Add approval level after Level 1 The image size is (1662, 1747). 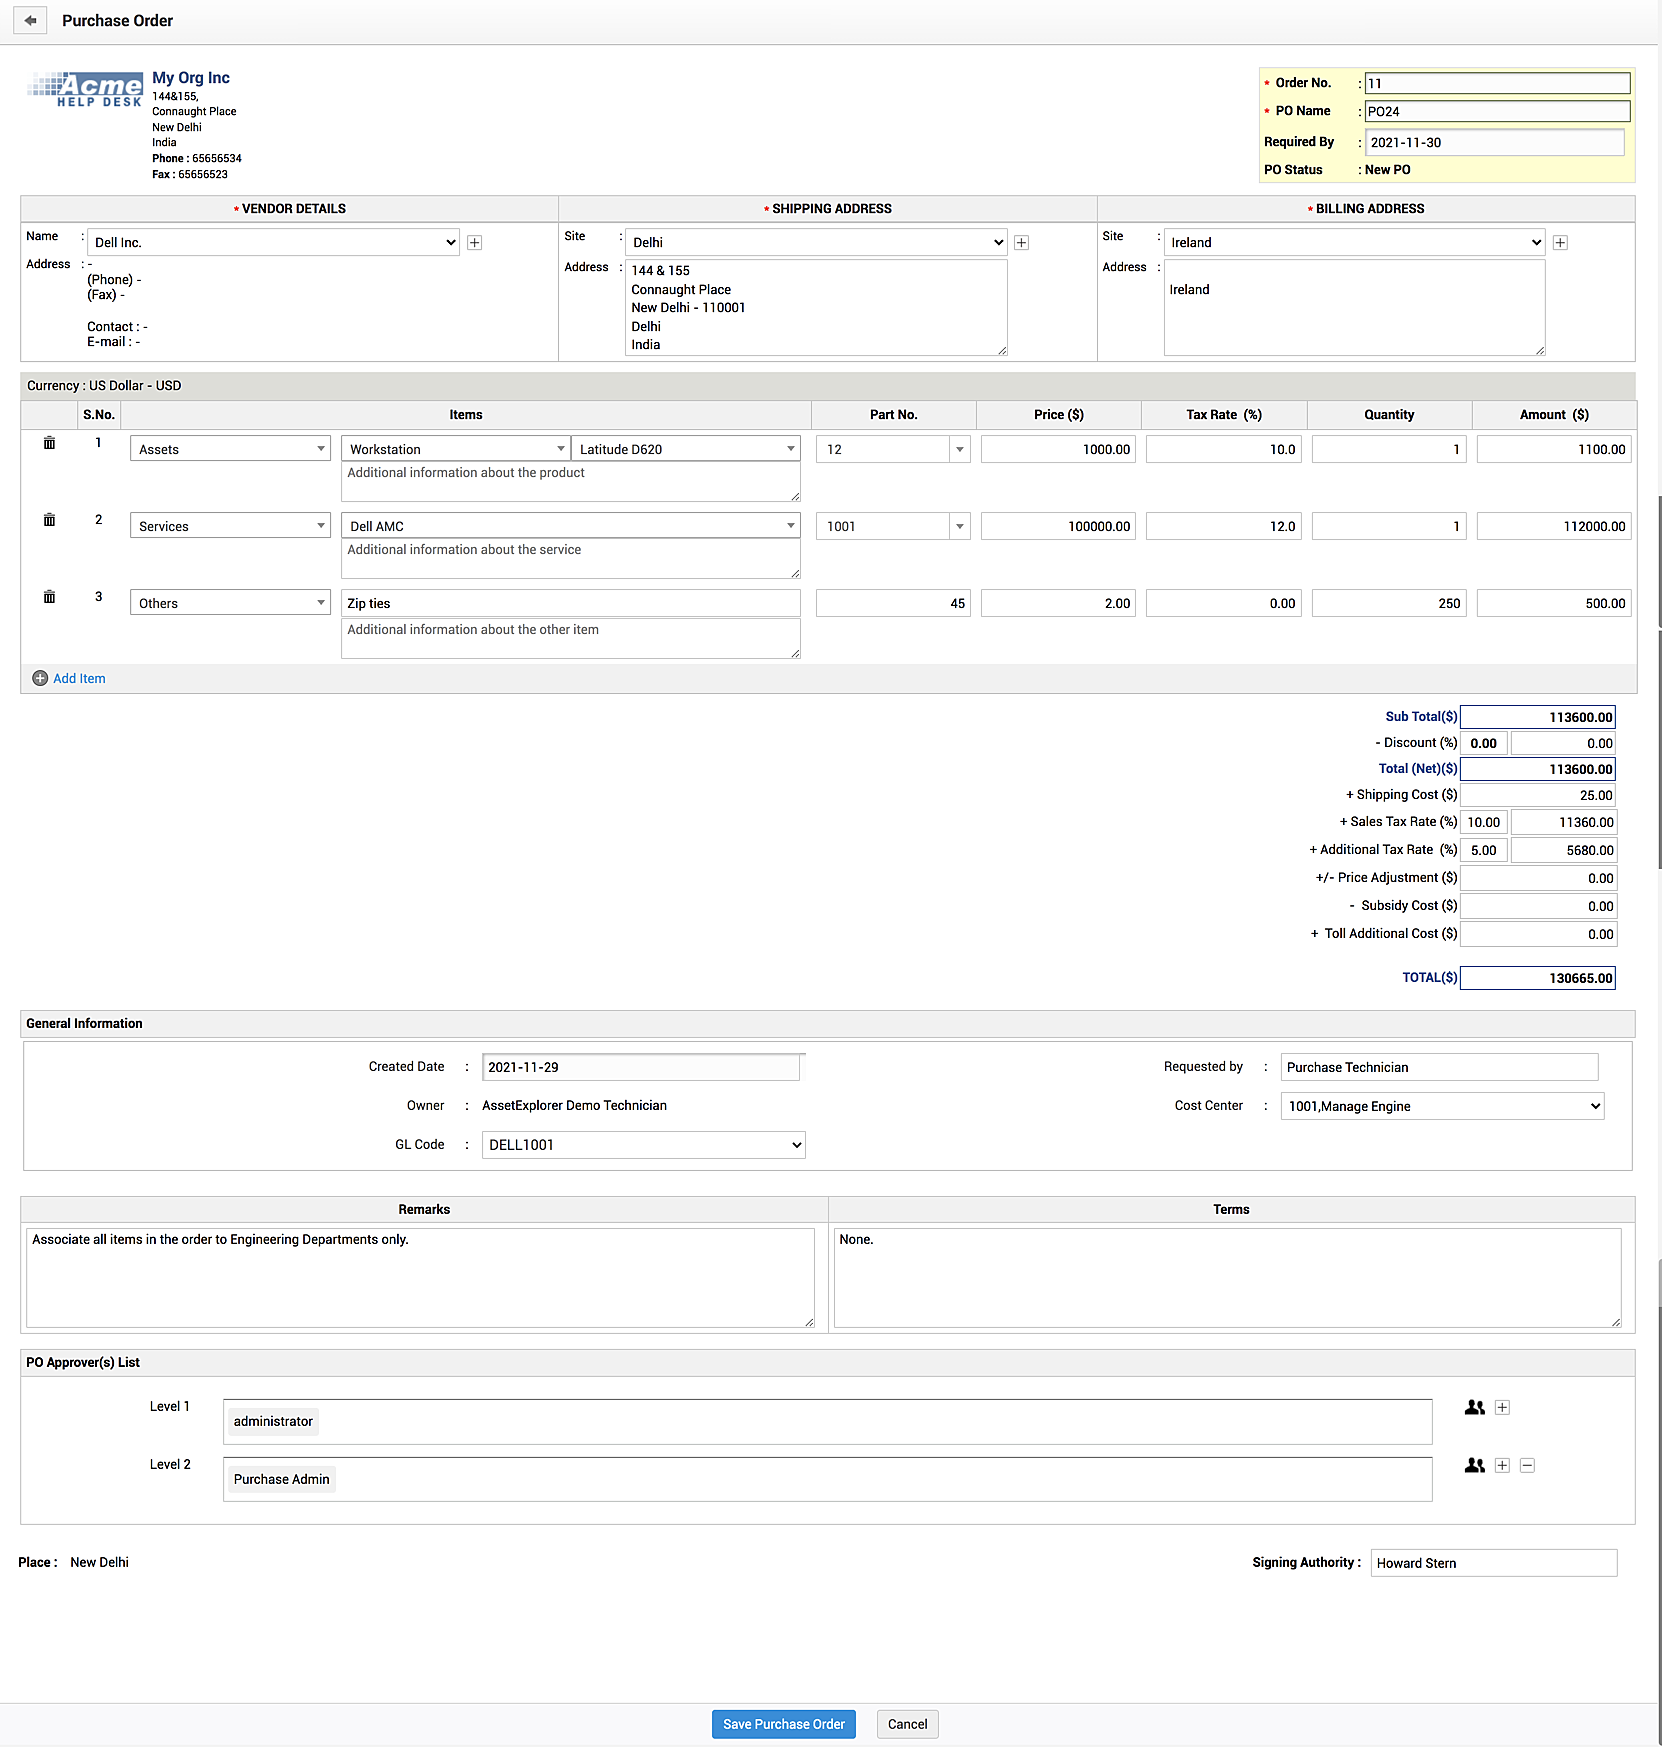pyautogui.click(x=1502, y=1407)
